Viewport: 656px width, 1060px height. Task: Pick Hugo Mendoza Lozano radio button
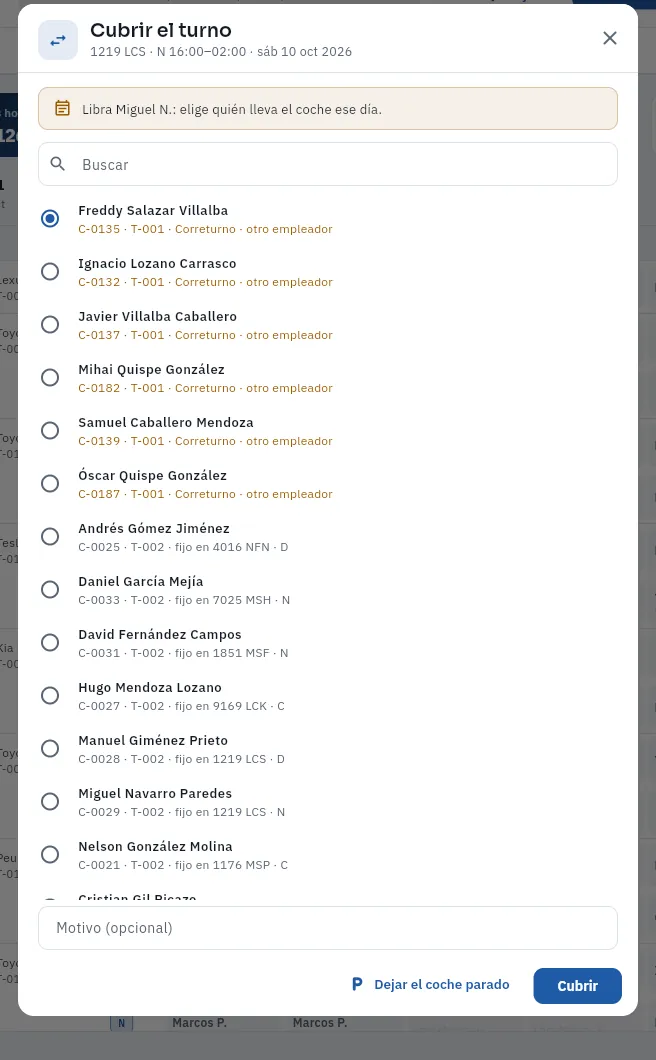[50, 696]
